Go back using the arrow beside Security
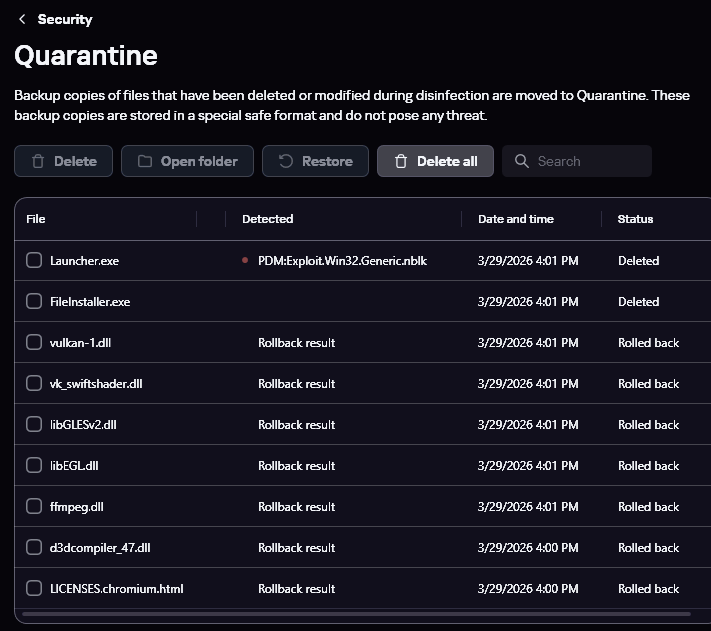Screen dimensions: 711x631 click(22, 19)
